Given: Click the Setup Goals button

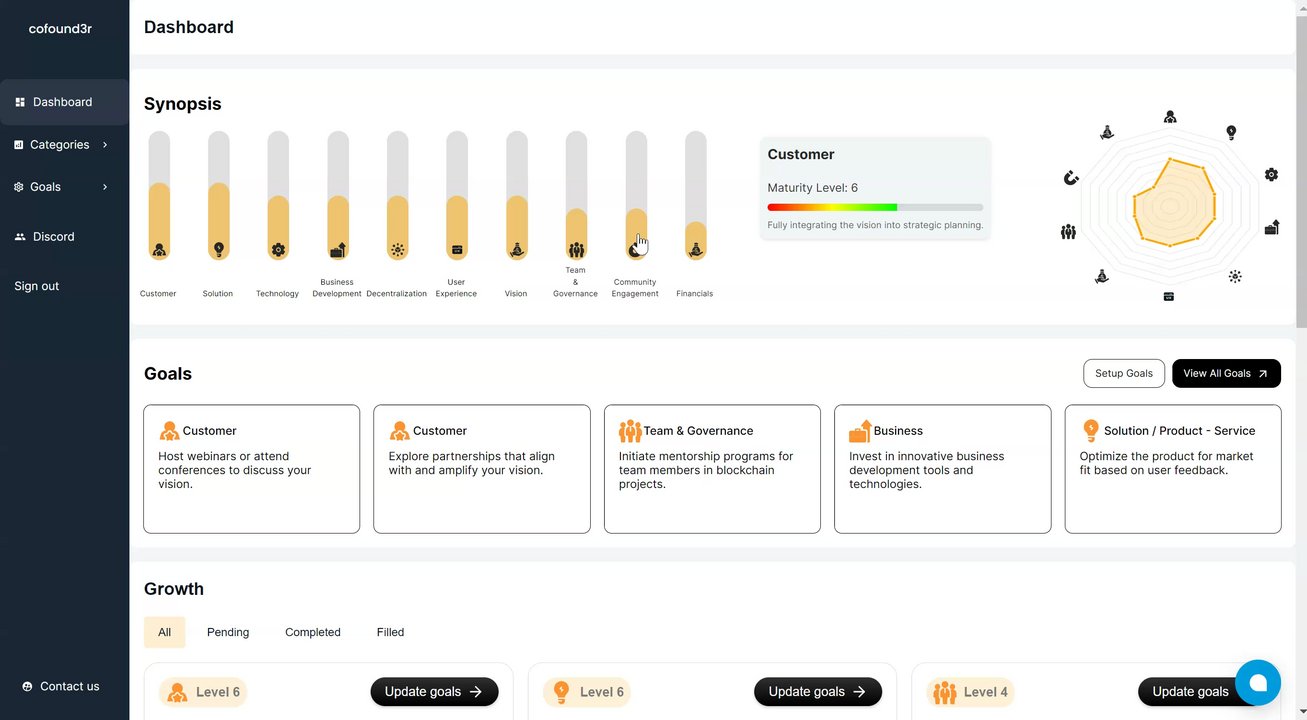Looking at the screenshot, I should coord(1123,373).
